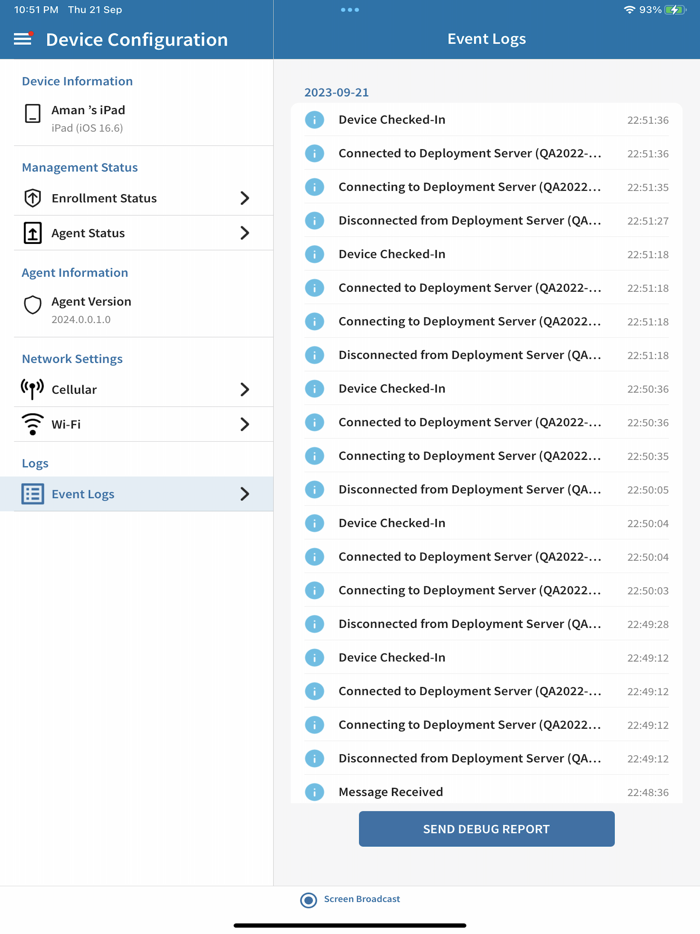Open Wi-Fi network settings
This screenshot has height=934, width=700.
[x=137, y=424]
